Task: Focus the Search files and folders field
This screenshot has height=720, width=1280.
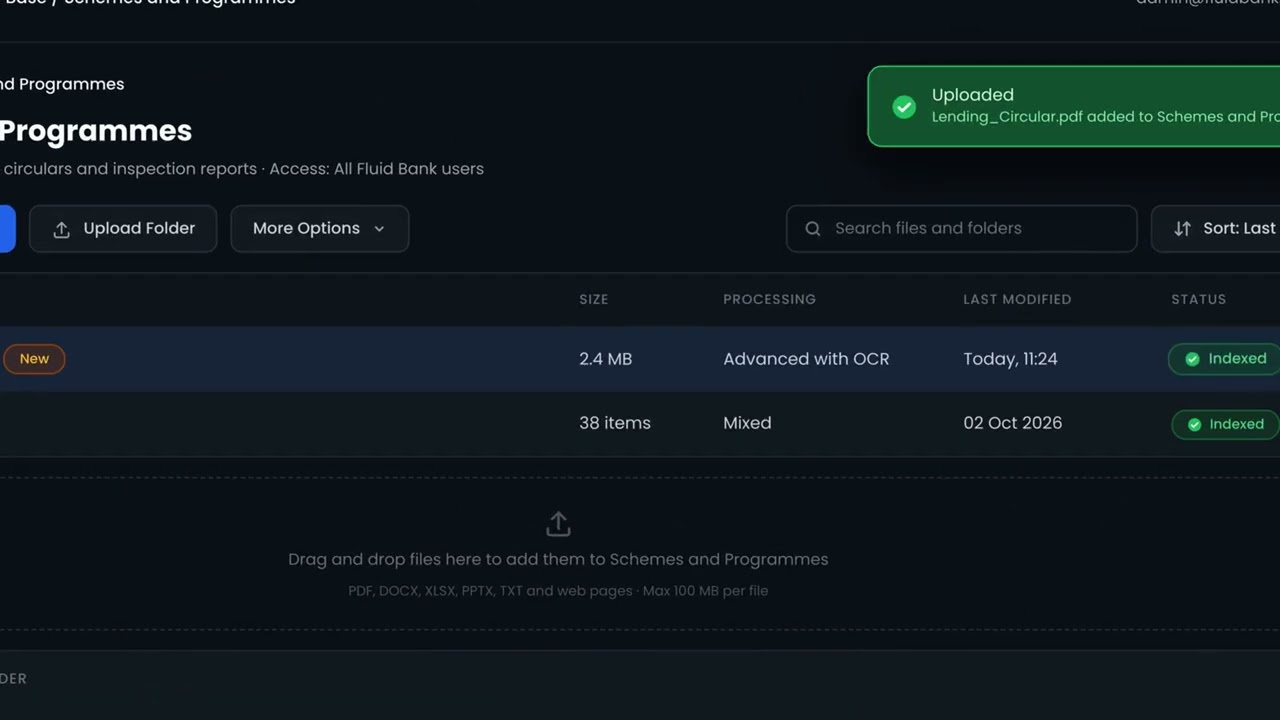Action: coord(961,229)
